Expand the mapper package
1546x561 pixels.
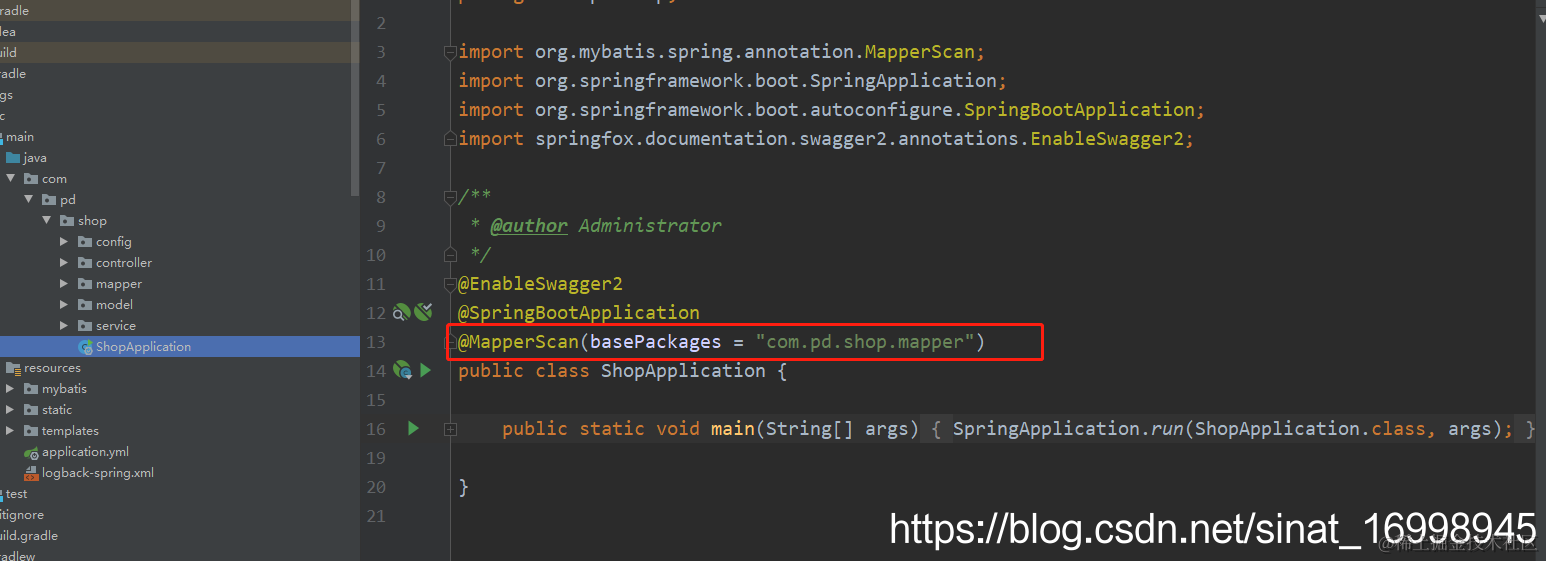point(65,284)
